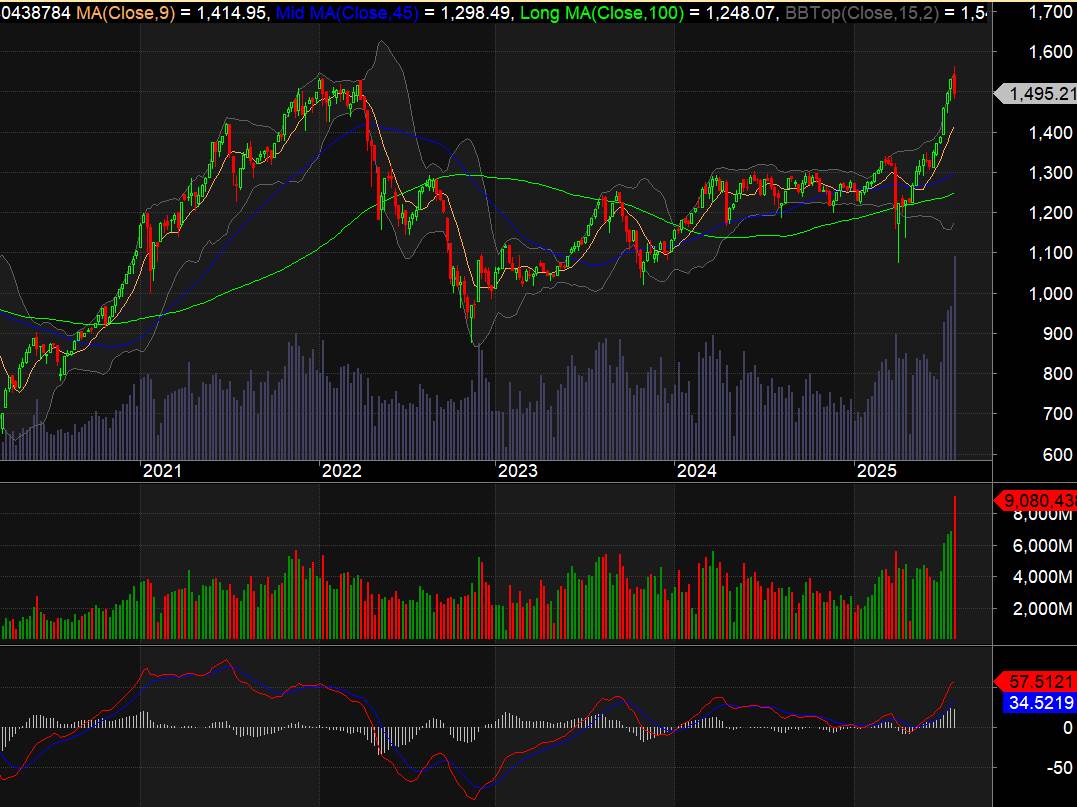The width and height of the screenshot is (1077, 807).
Task: Click the 1,000 price axis label
Action: [x=1050, y=294]
